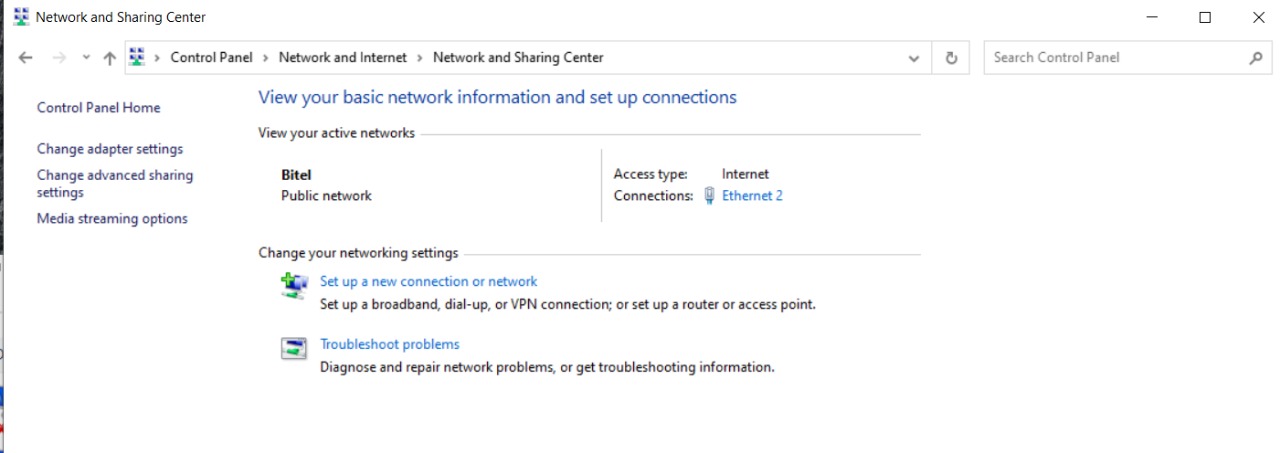Viewport: 1280px width, 453px height.
Task: Go to Control Panel Home
Action: pyautogui.click(x=98, y=108)
